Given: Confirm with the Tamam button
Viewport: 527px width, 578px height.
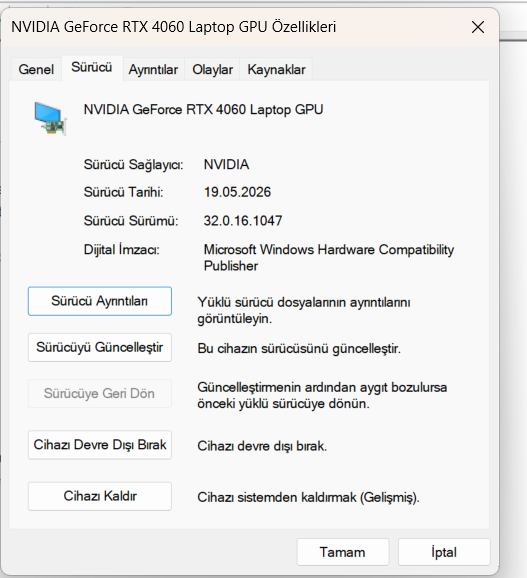Looking at the screenshot, I should tap(343, 552).
